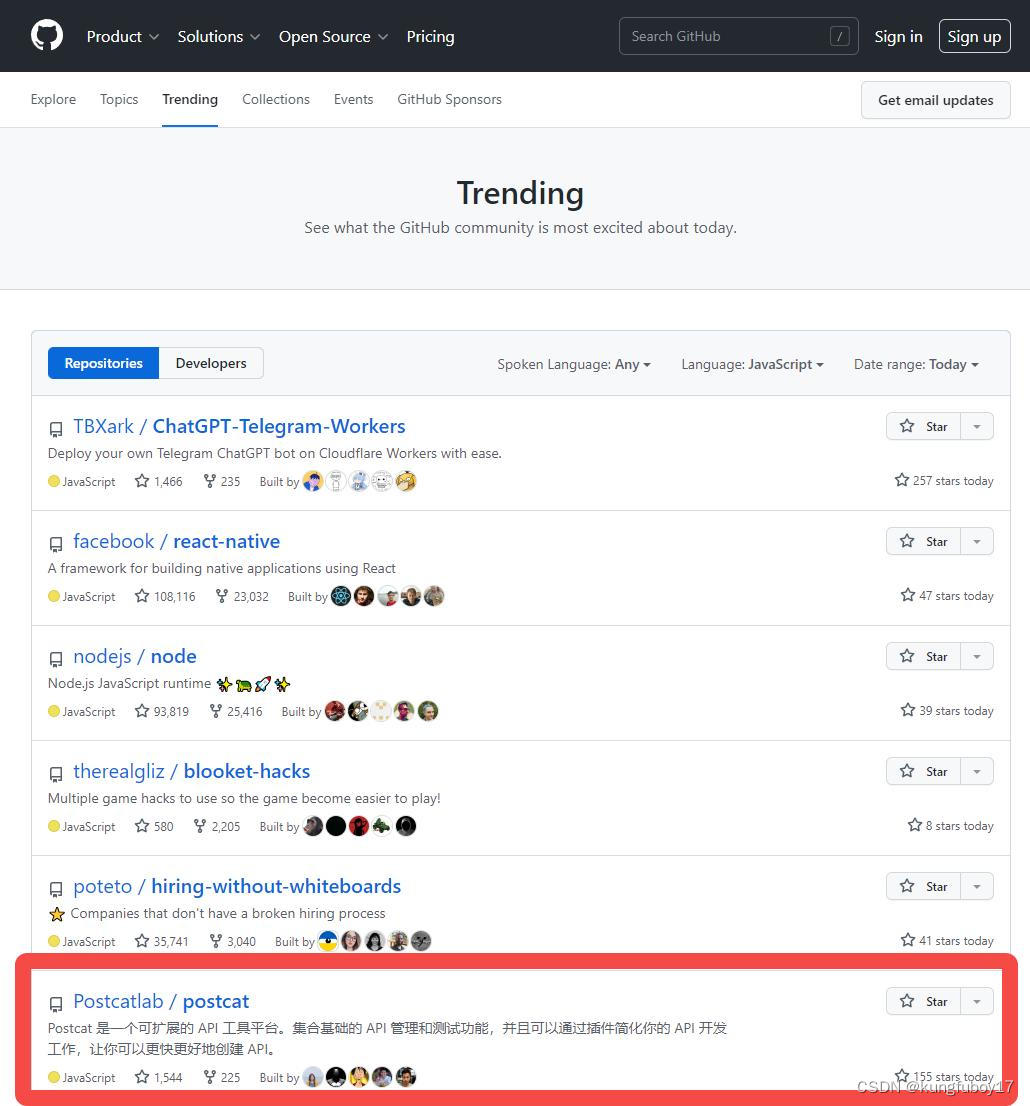Star the hiring-without-whiteboards repository
This screenshot has height=1106, width=1030.
923,886
